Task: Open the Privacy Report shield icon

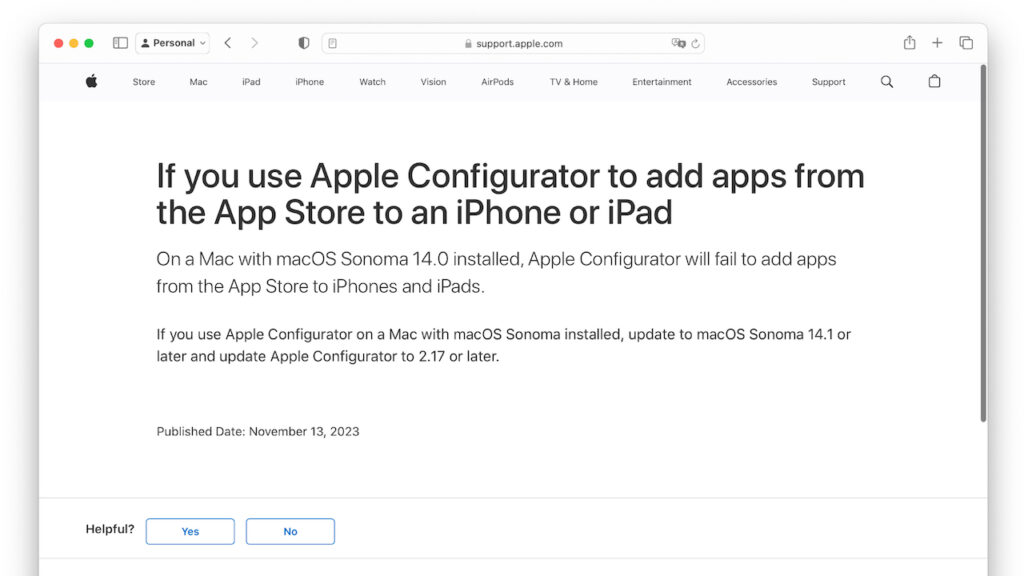Action: pos(303,42)
